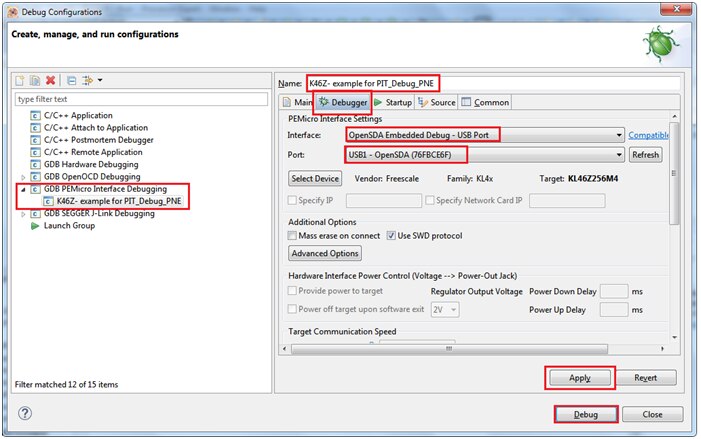This screenshot has width=701, height=439.
Task: Click the help question mark icon
Action: pos(25,413)
